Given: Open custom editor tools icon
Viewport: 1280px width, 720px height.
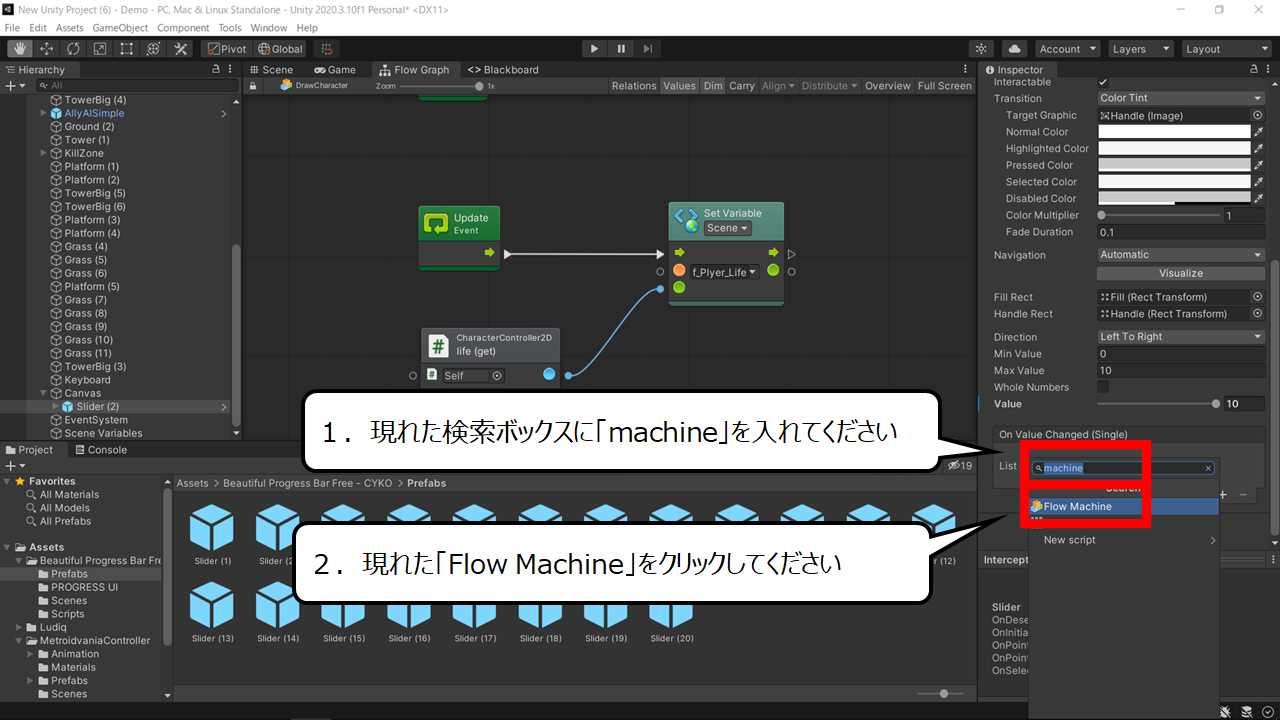Looking at the screenshot, I should [x=181, y=48].
